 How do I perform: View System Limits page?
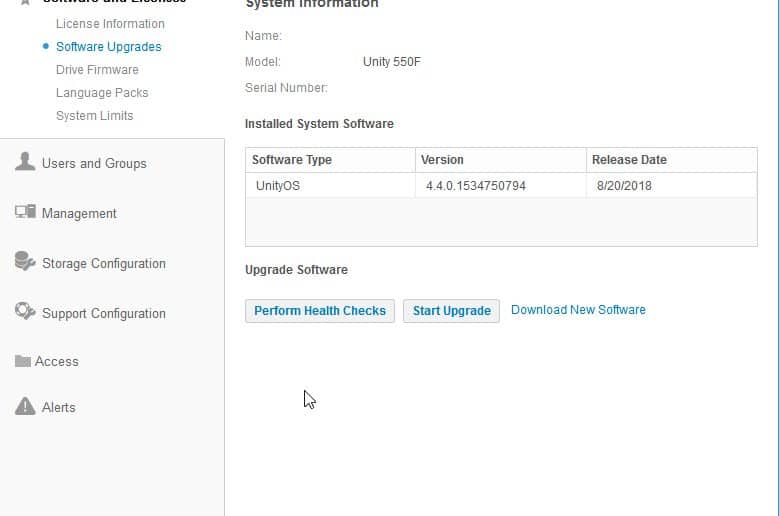(x=95, y=115)
